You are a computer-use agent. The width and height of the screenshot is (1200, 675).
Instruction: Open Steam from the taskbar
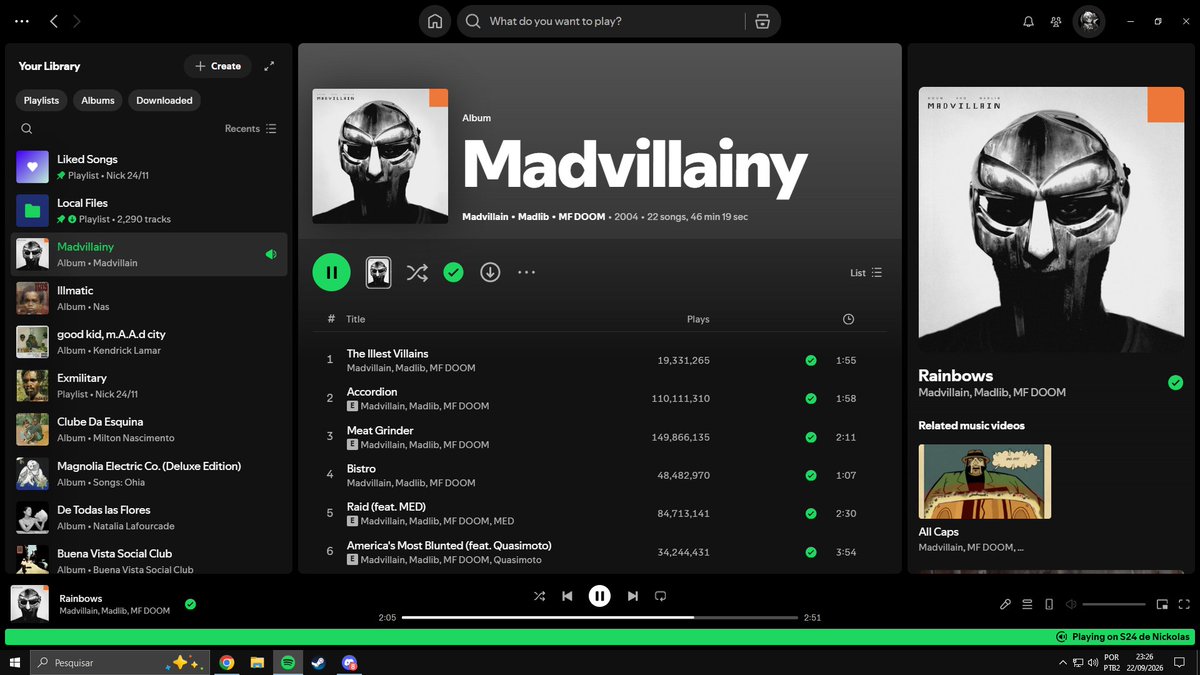tap(318, 662)
